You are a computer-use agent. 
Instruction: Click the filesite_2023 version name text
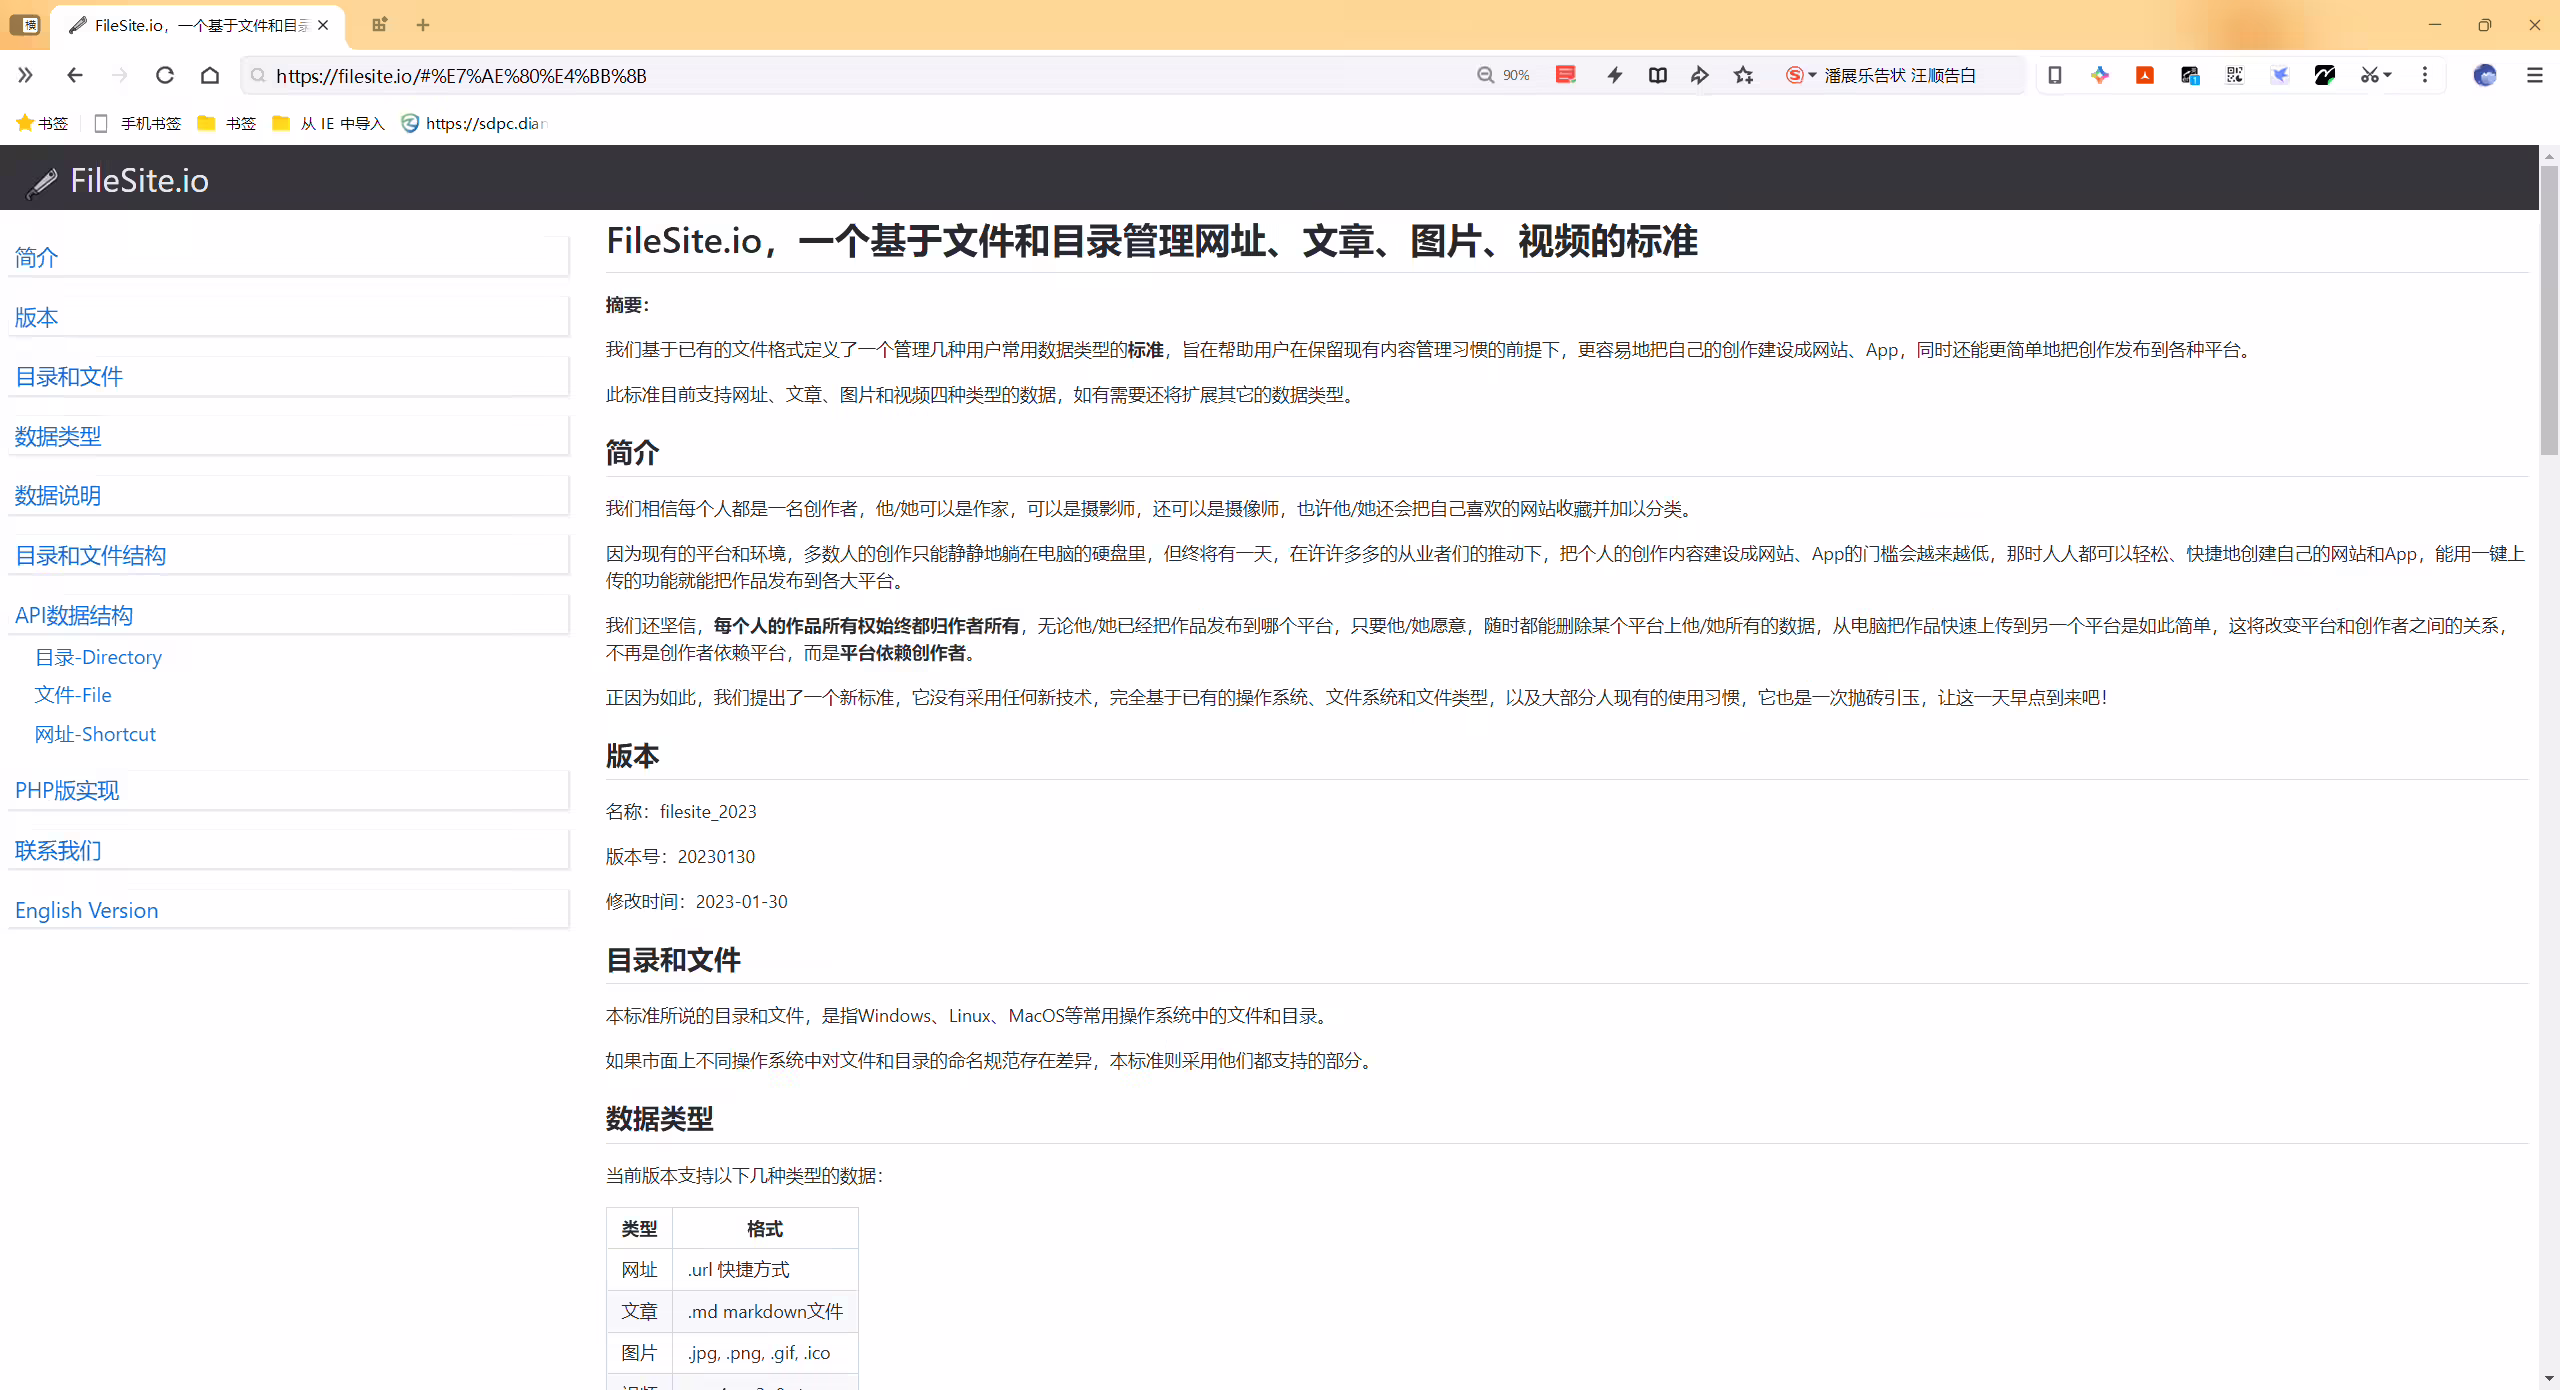(708, 812)
